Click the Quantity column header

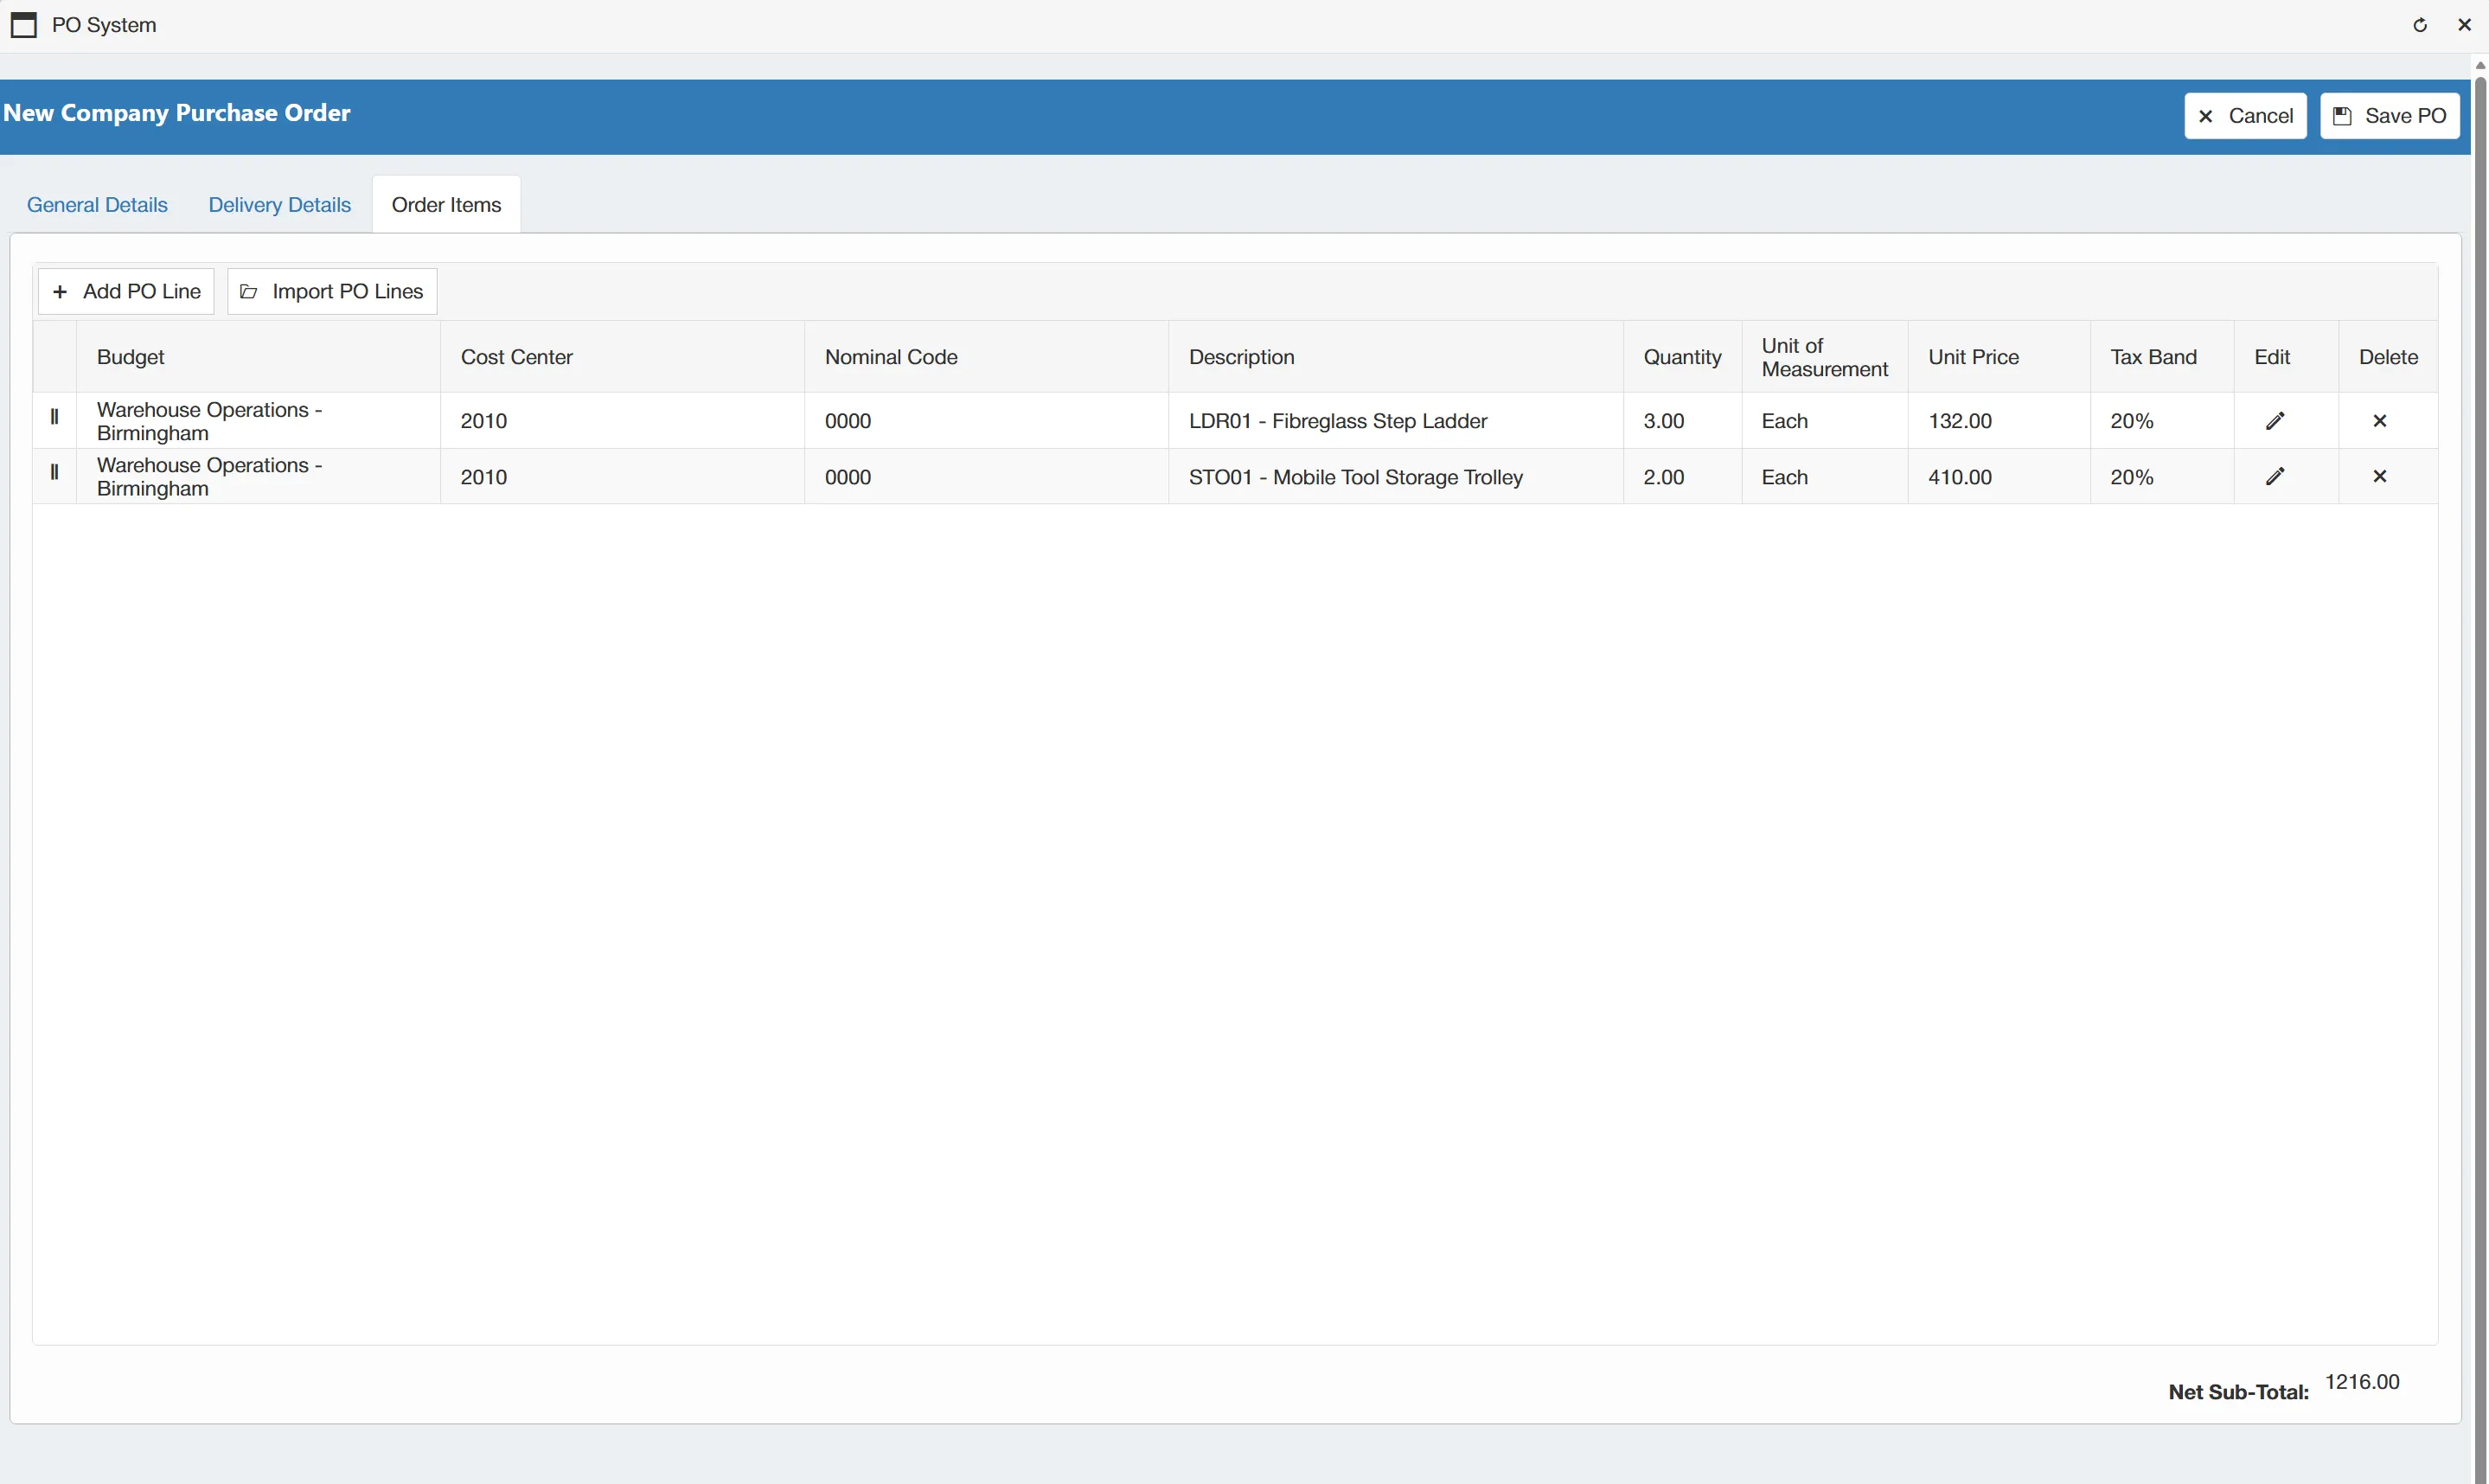point(1682,357)
